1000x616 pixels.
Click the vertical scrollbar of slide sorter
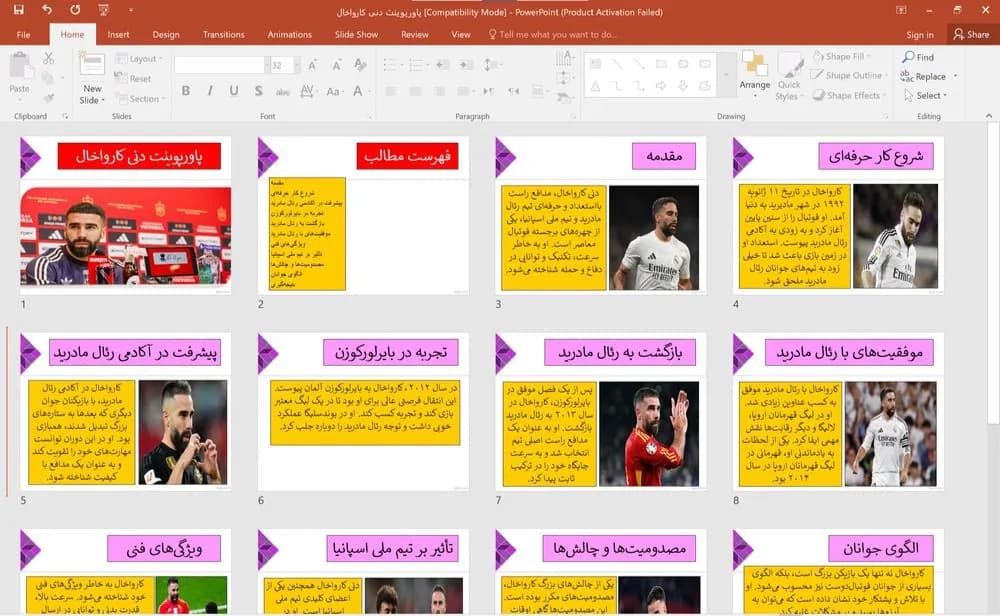pos(993,274)
